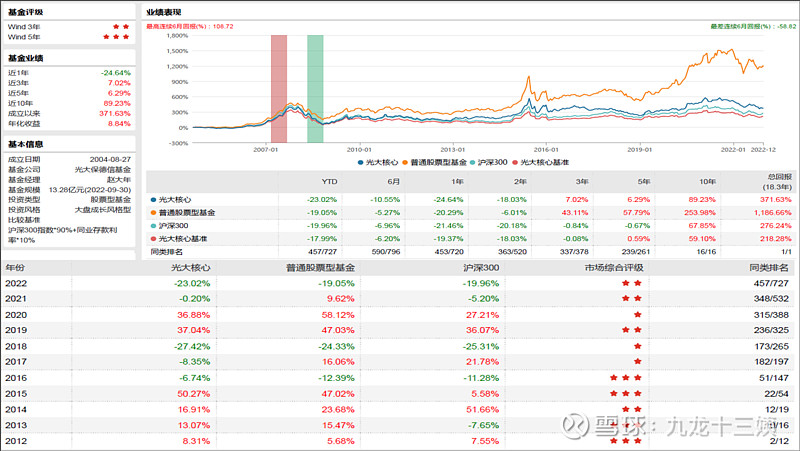Click the red highlighted period bar in chart
This screenshot has width=800, height=451.
[279, 89]
